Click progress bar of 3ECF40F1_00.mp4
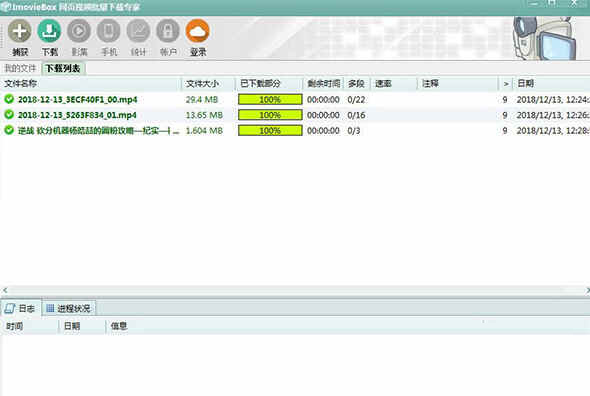 pyautogui.click(x=270, y=99)
